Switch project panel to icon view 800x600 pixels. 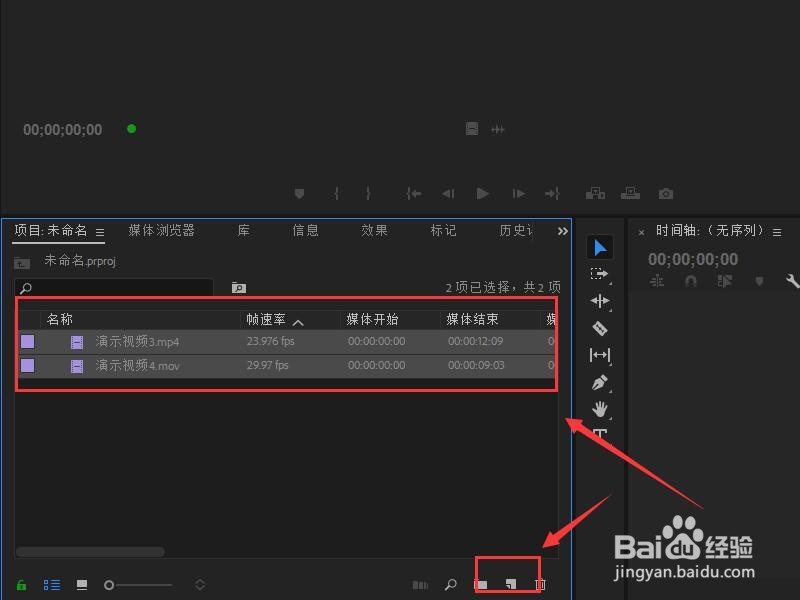pos(82,585)
